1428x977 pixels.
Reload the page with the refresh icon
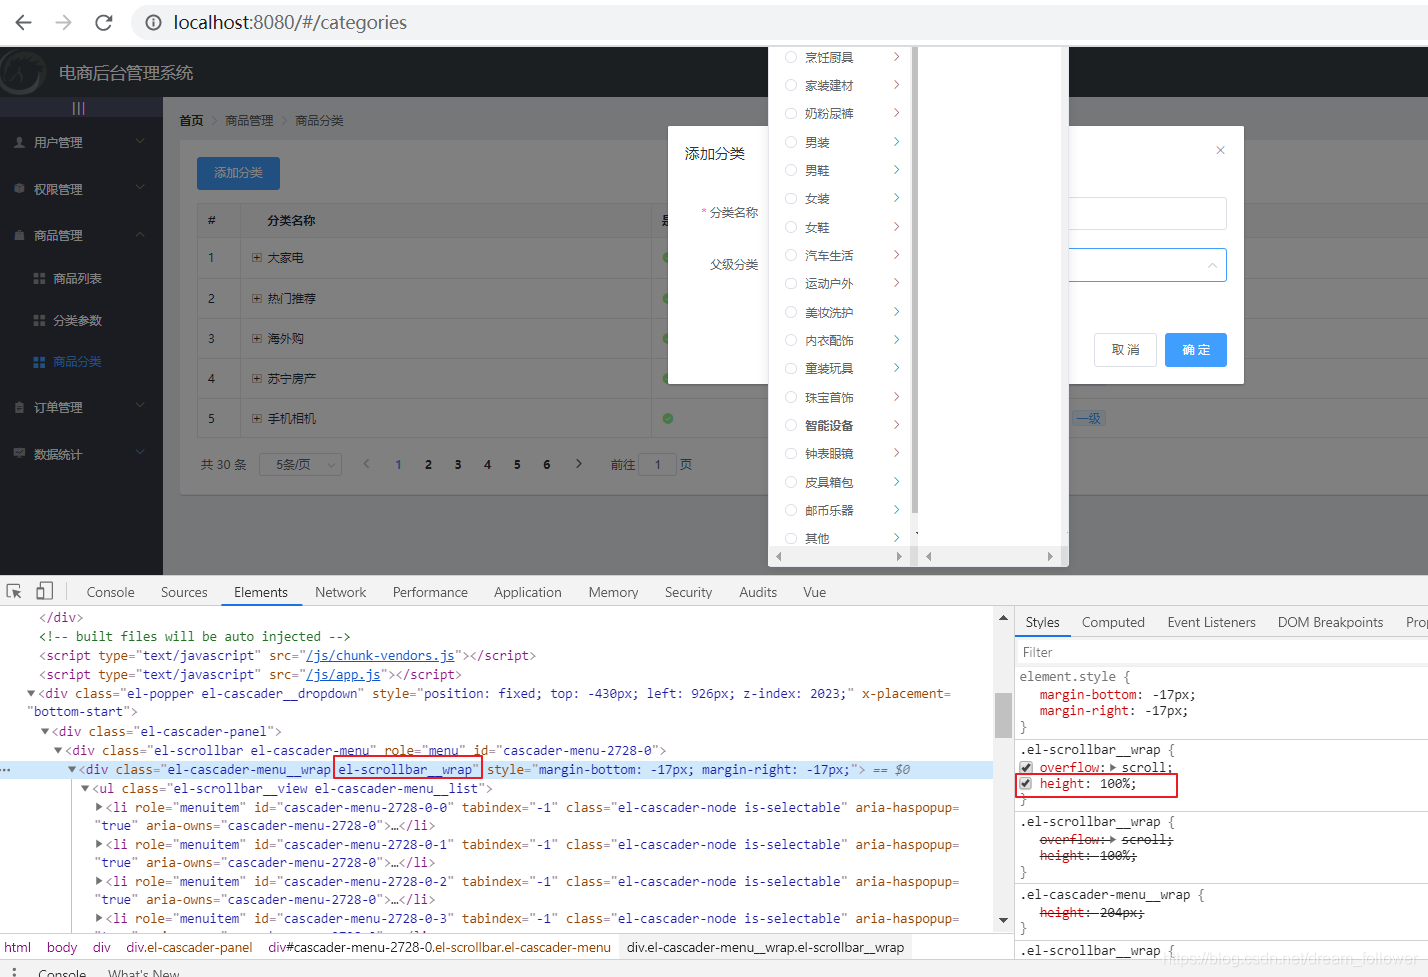click(103, 22)
